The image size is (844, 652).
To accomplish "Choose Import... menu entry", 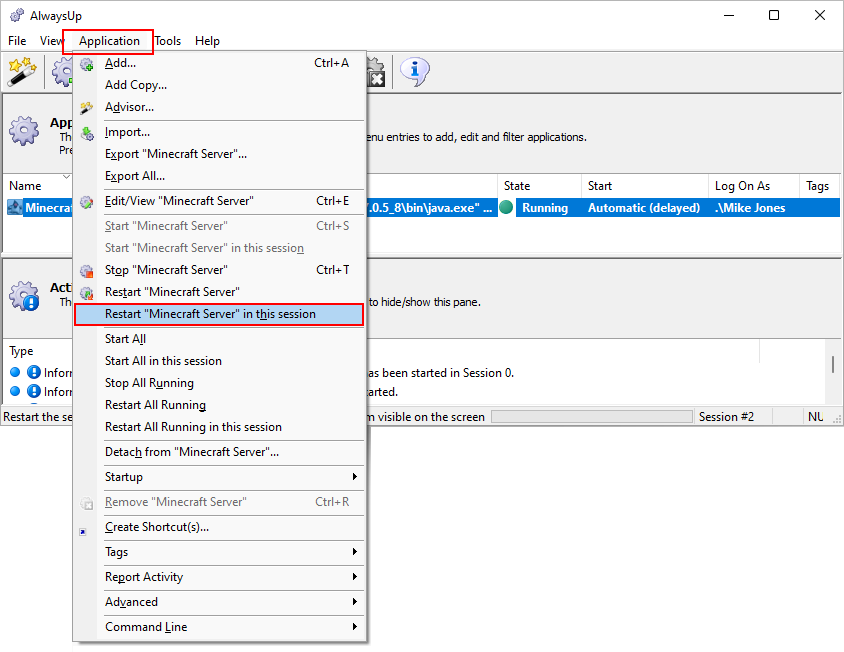I will click(x=220, y=132).
